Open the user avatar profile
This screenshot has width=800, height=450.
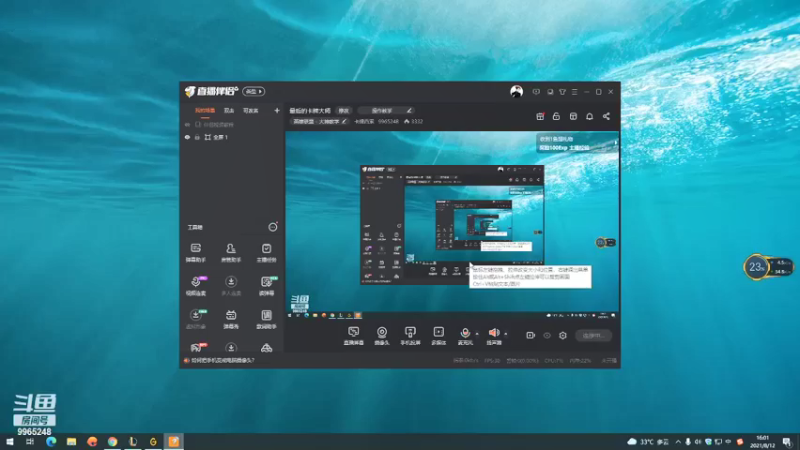tap(516, 92)
